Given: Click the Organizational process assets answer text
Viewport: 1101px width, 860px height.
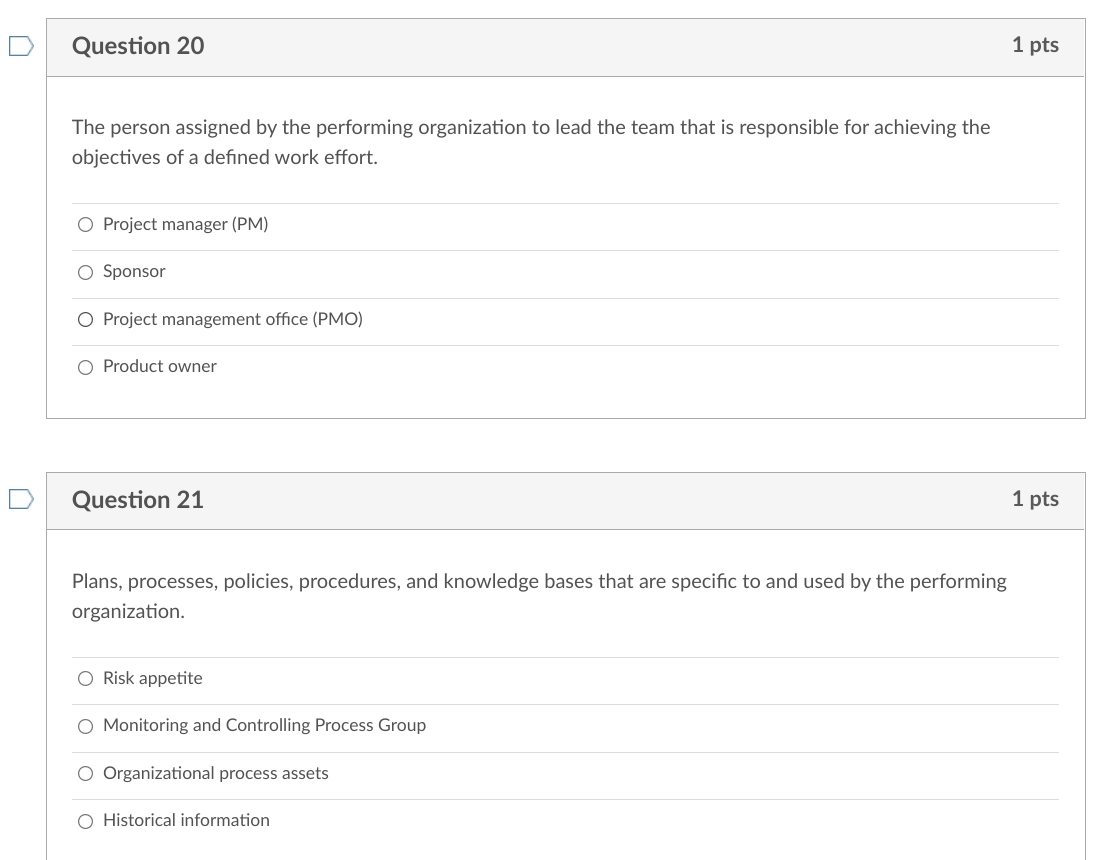Looking at the screenshot, I should click(x=216, y=773).
